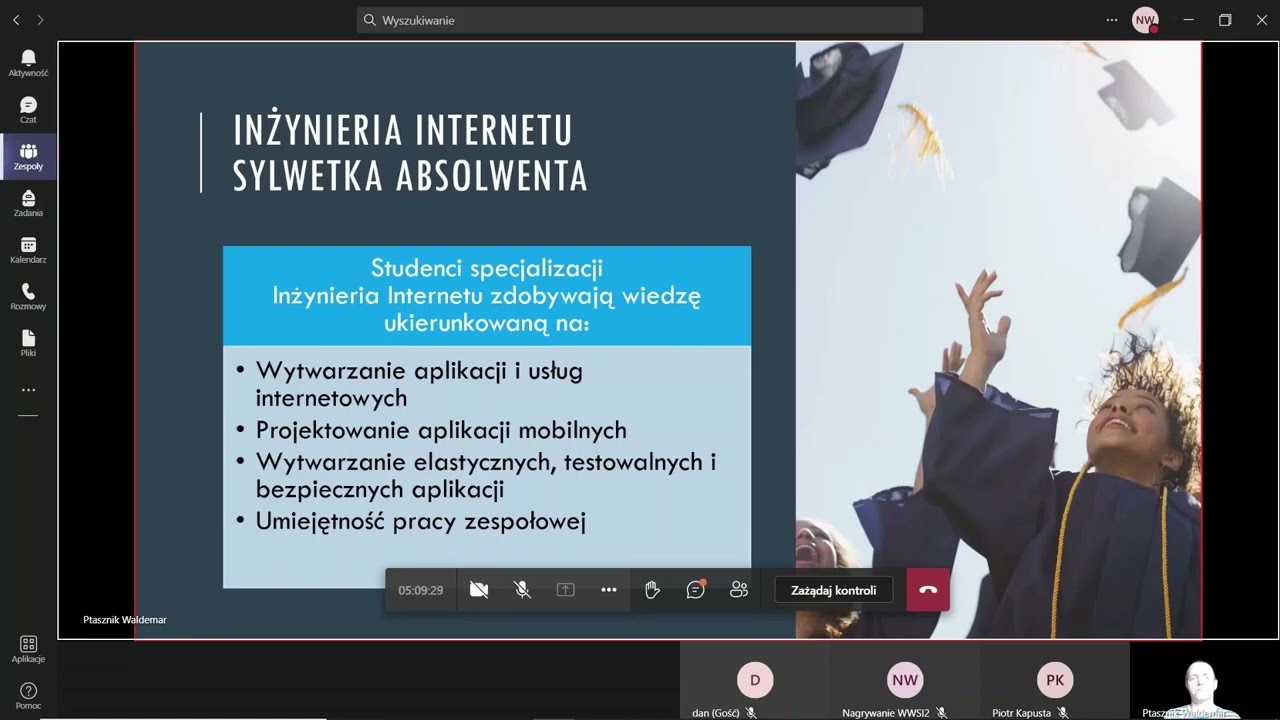Open settings and more menu in title bar

click(x=1112, y=20)
